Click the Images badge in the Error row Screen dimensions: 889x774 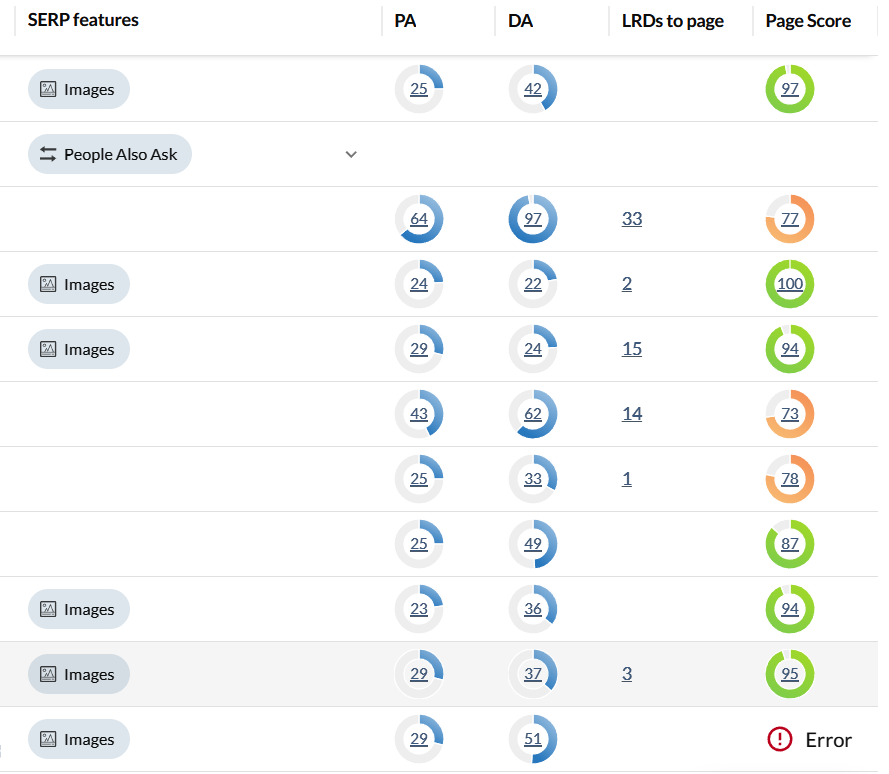(x=79, y=740)
